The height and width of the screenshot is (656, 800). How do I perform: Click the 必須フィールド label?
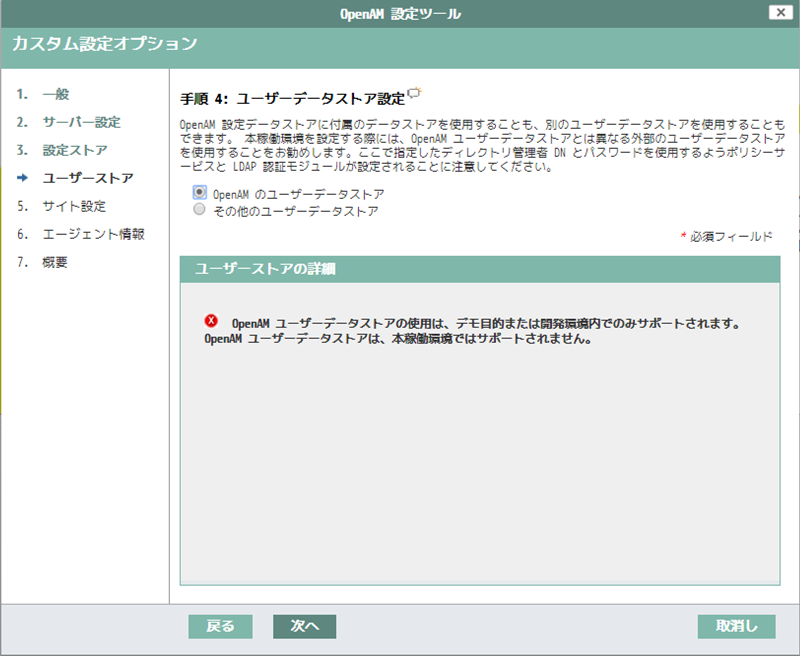[x=732, y=237]
